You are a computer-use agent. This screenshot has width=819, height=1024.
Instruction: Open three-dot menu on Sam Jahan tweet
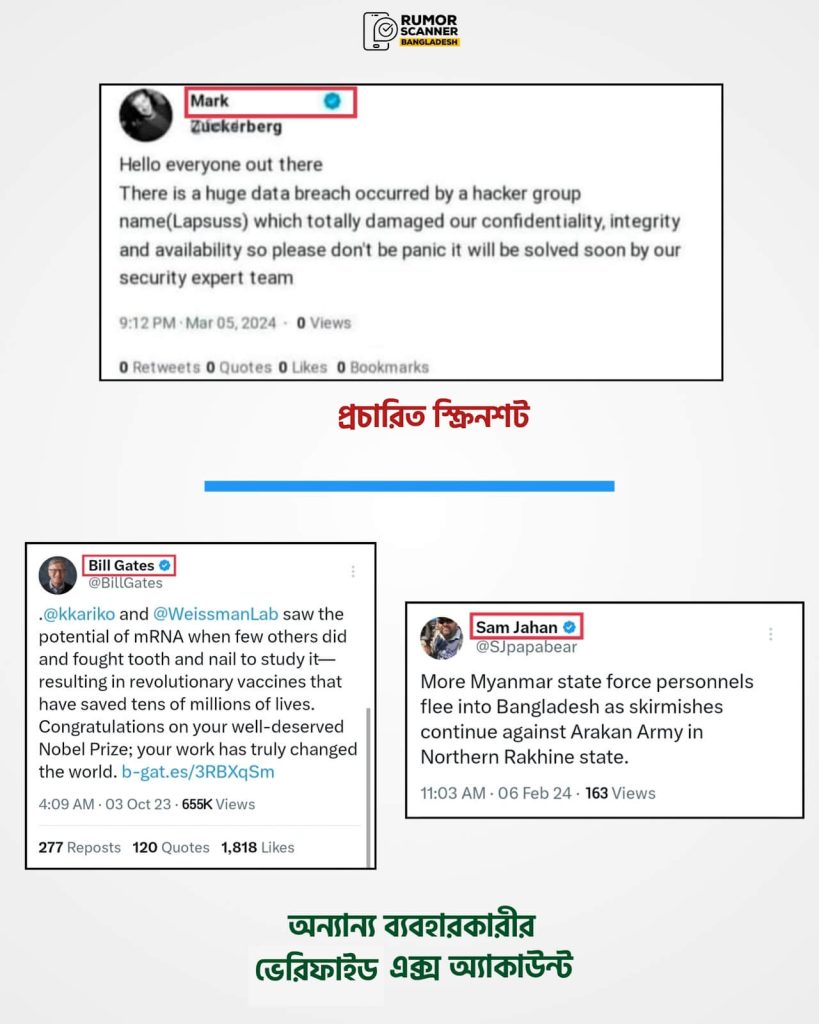(x=771, y=634)
